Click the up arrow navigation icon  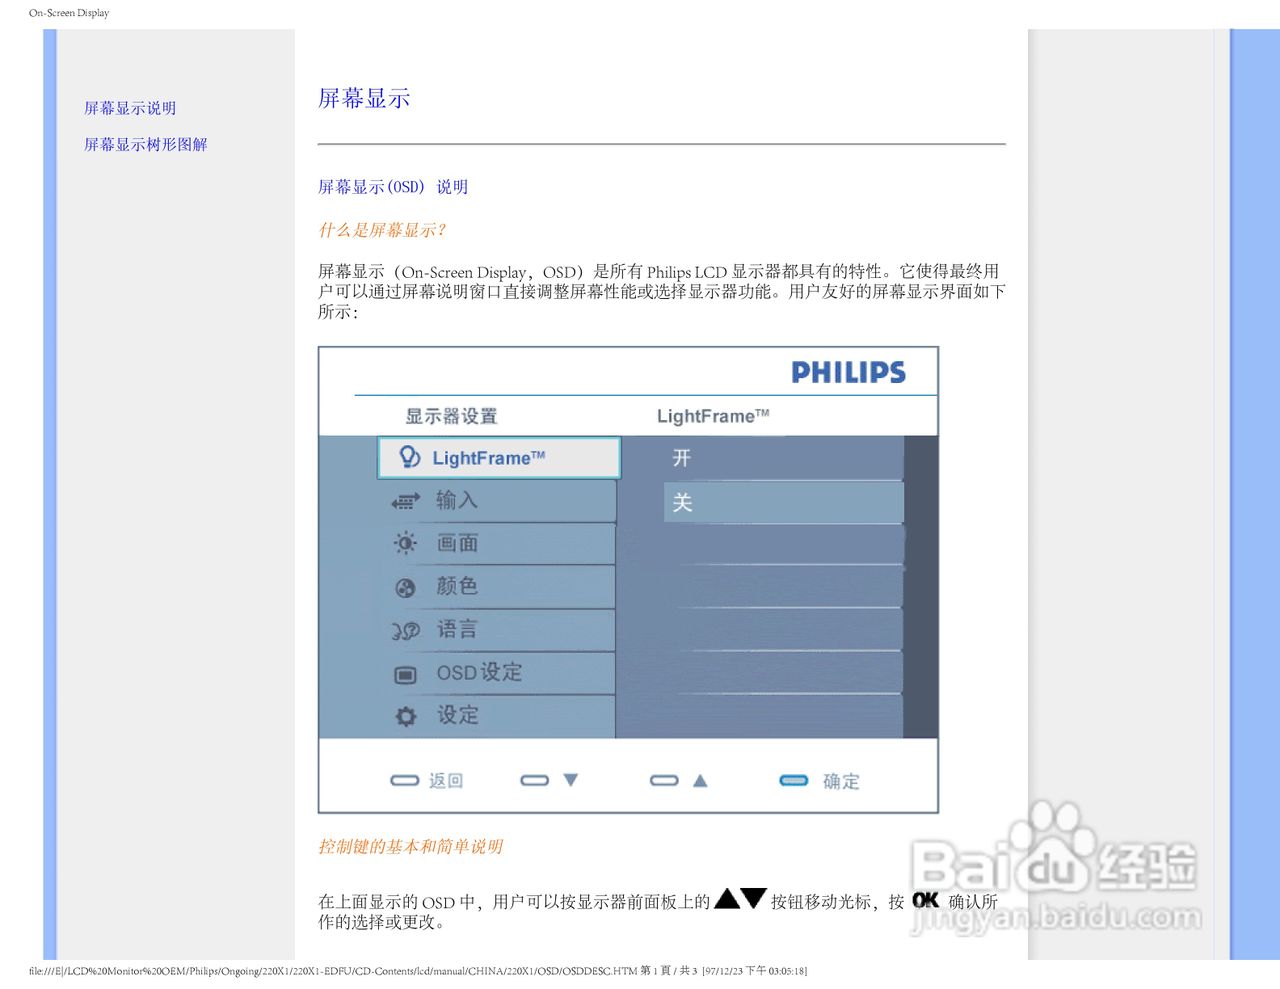point(700,780)
